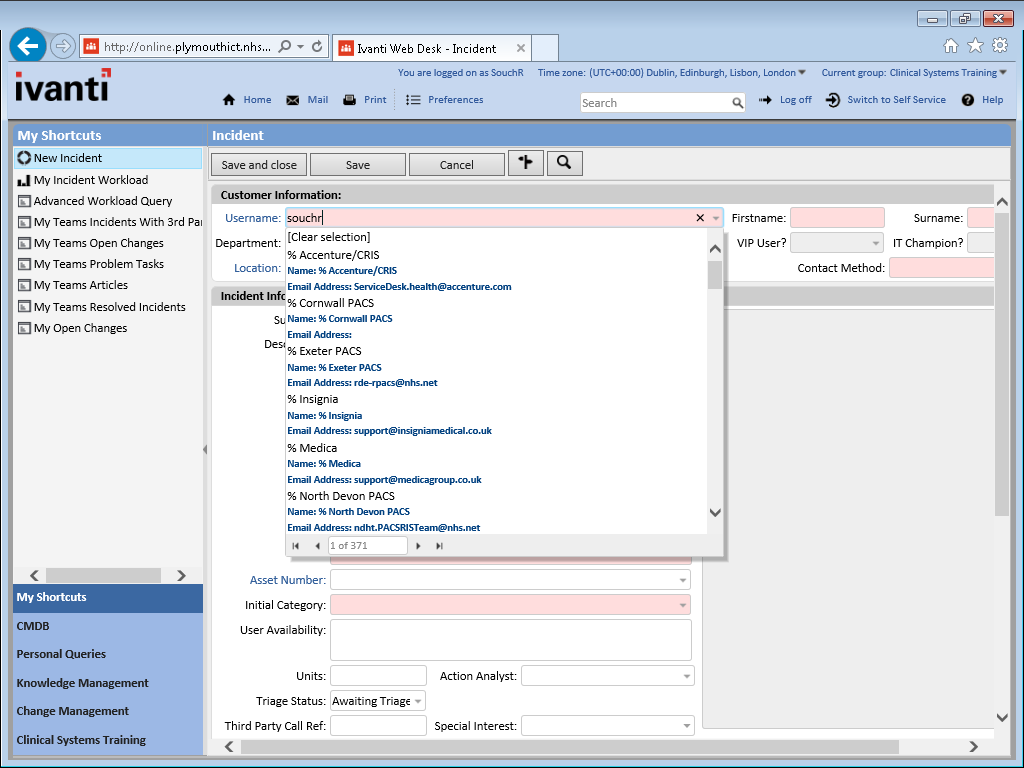
Task: Click the magnifier search toolbar button
Action: pos(564,163)
